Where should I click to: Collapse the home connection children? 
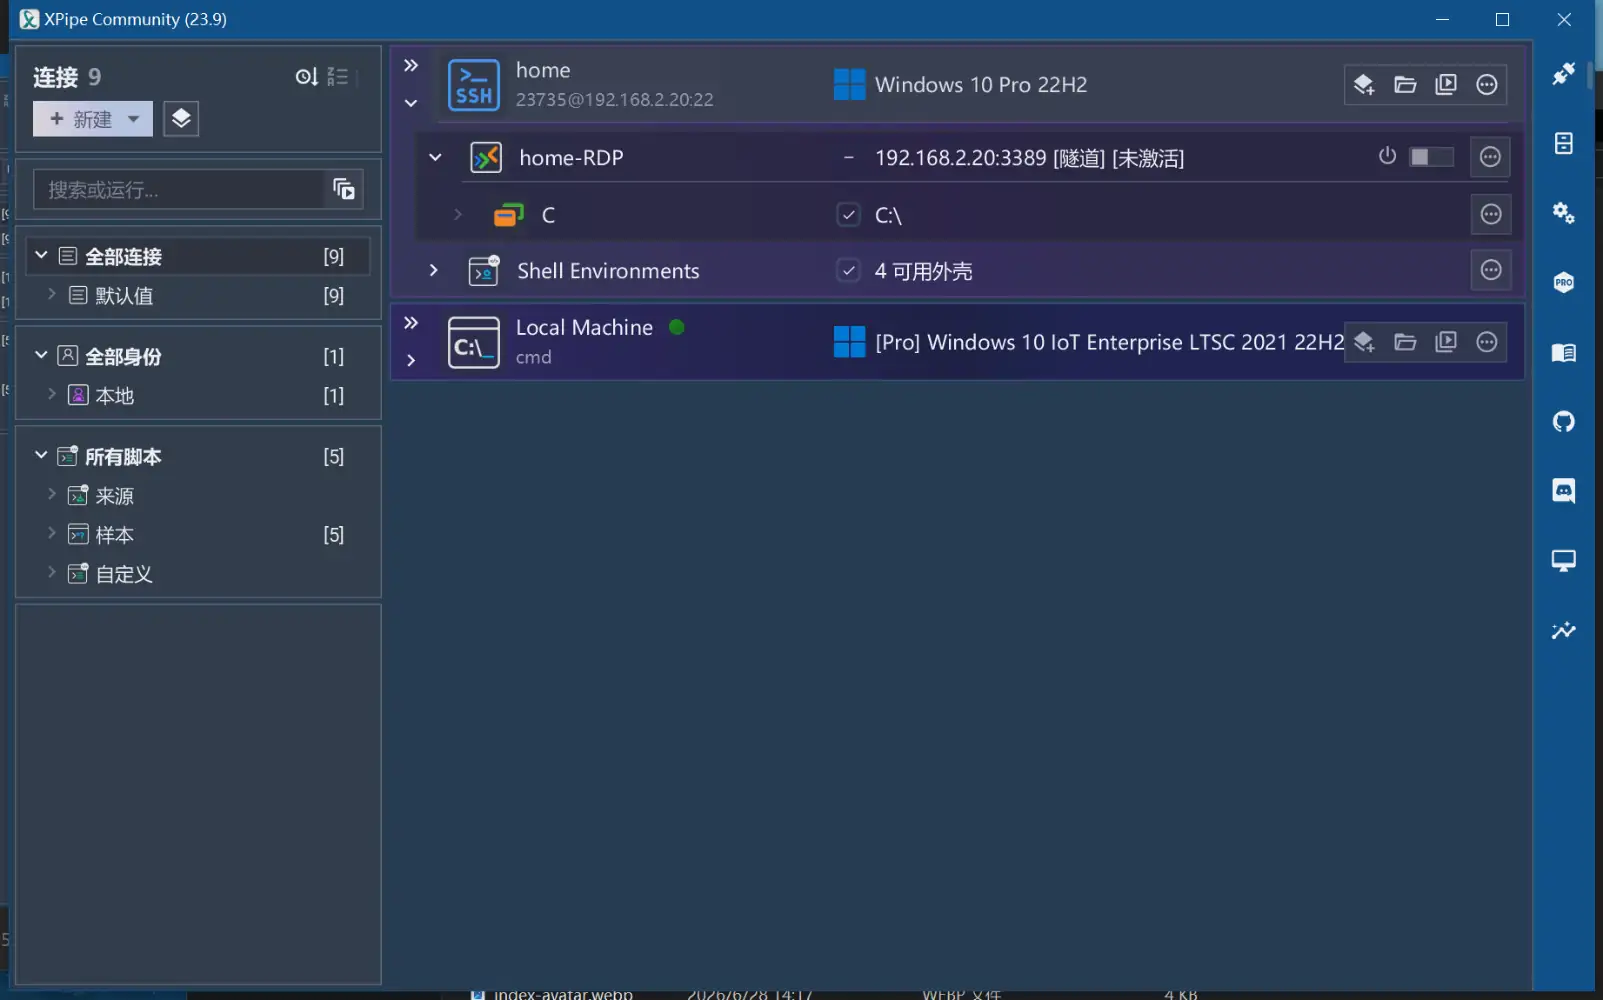(x=411, y=103)
